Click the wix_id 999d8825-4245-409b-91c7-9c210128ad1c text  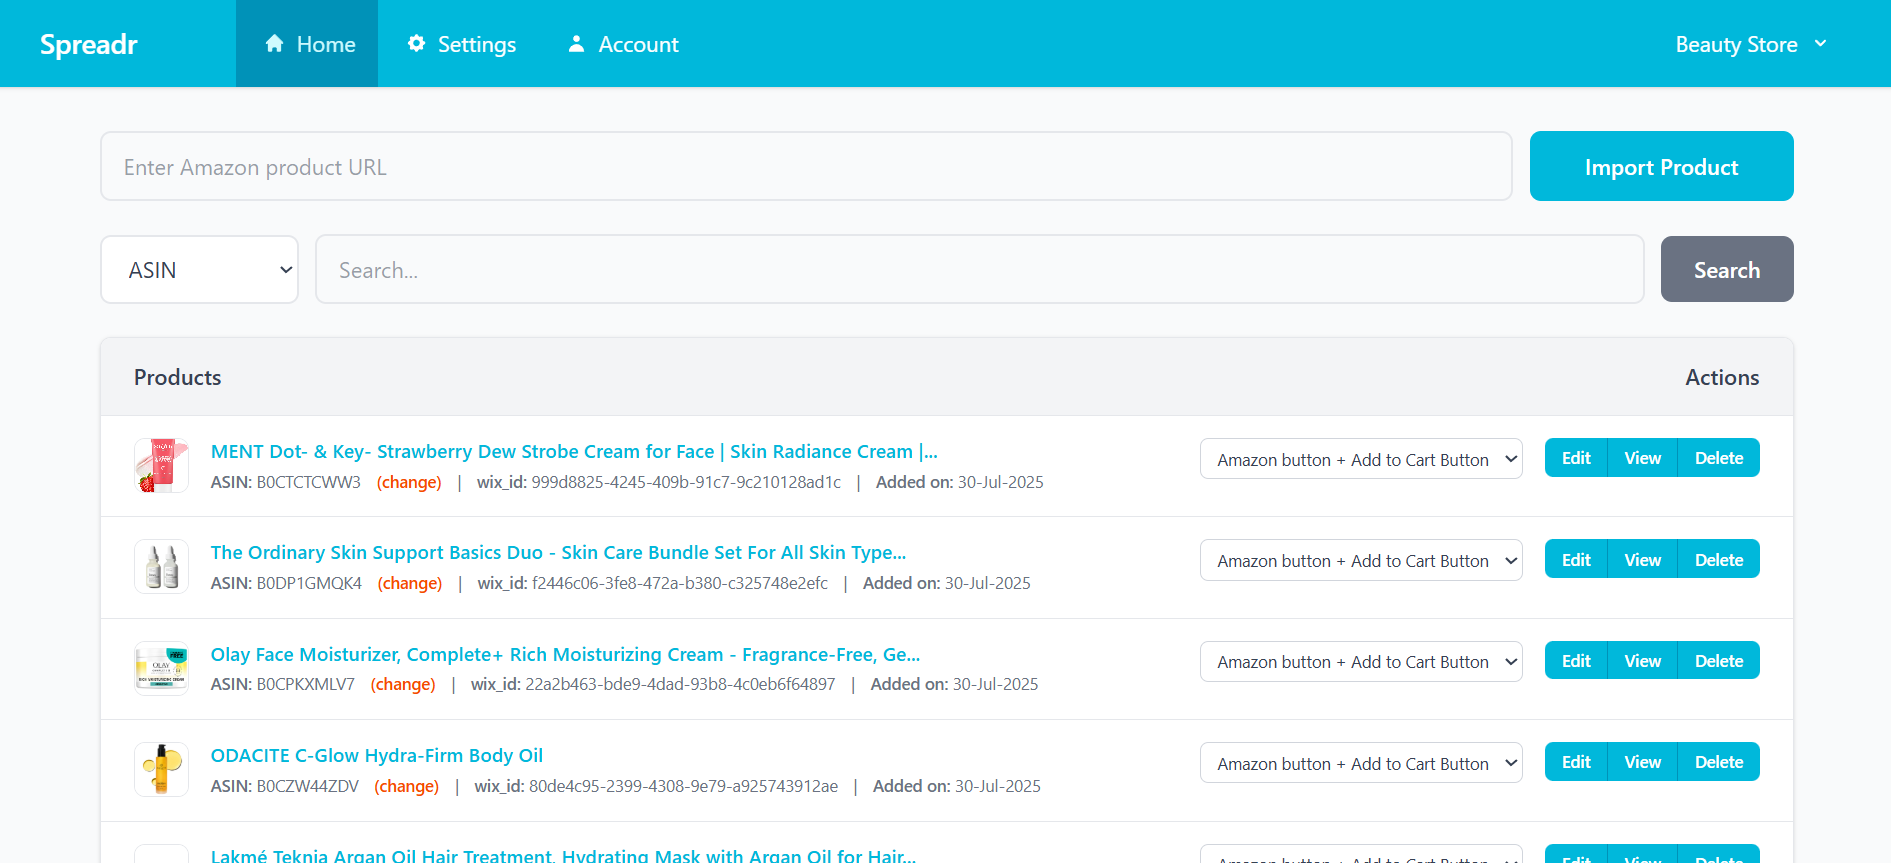pyautogui.click(x=659, y=482)
